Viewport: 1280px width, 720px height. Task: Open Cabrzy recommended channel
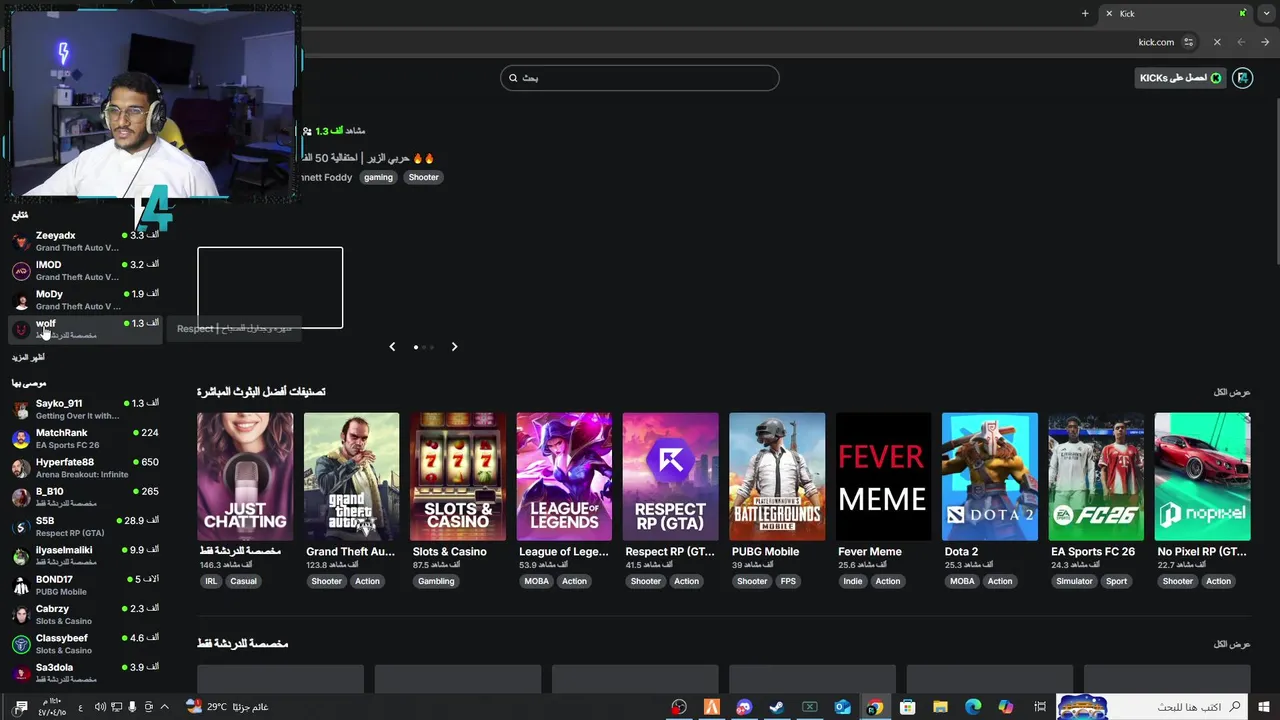click(85, 614)
